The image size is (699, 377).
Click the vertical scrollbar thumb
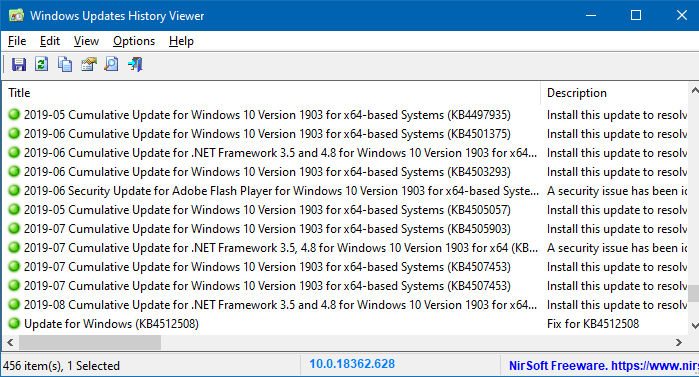[694, 293]
